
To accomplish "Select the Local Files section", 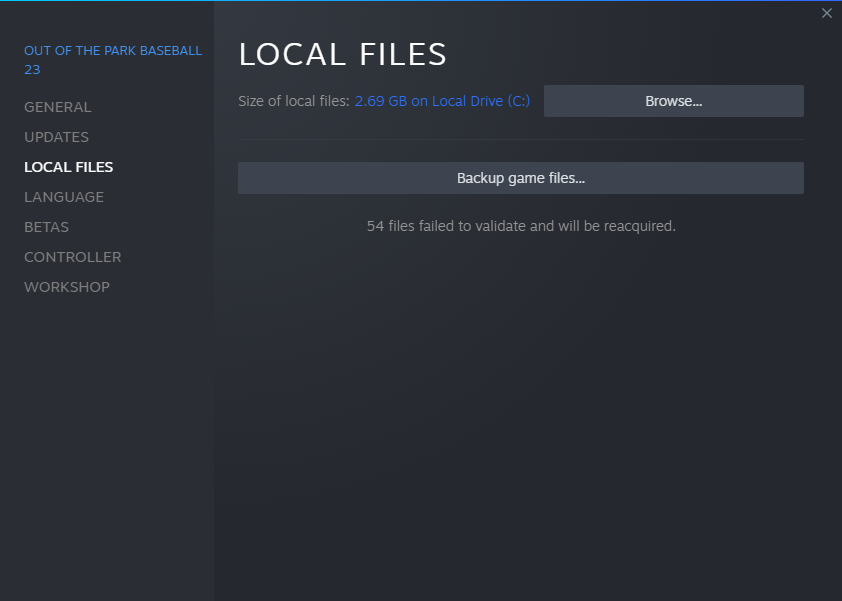I will point(68,167).
